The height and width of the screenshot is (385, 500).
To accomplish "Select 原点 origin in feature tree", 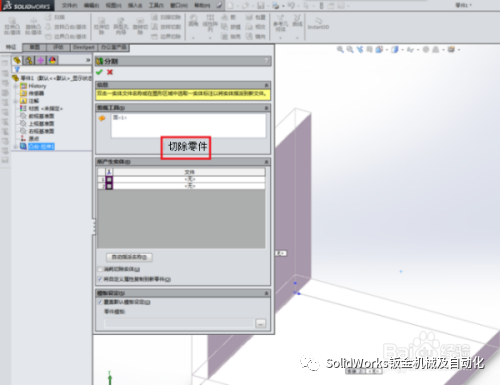I will pos(34,138).
